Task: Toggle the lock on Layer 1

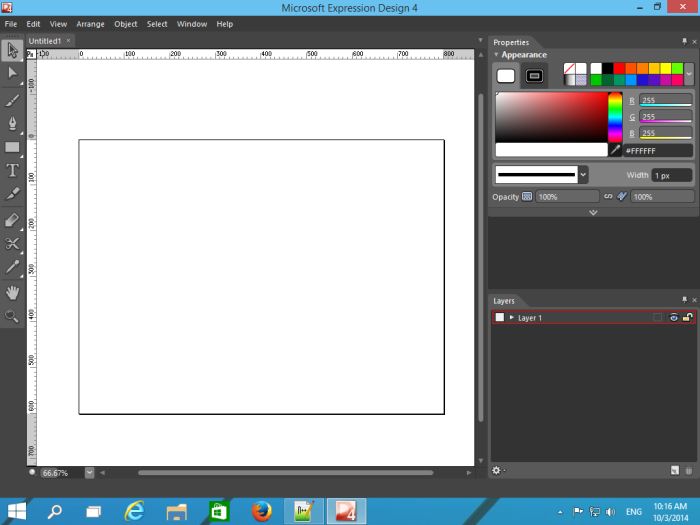Action: click(x=687, y=318)
